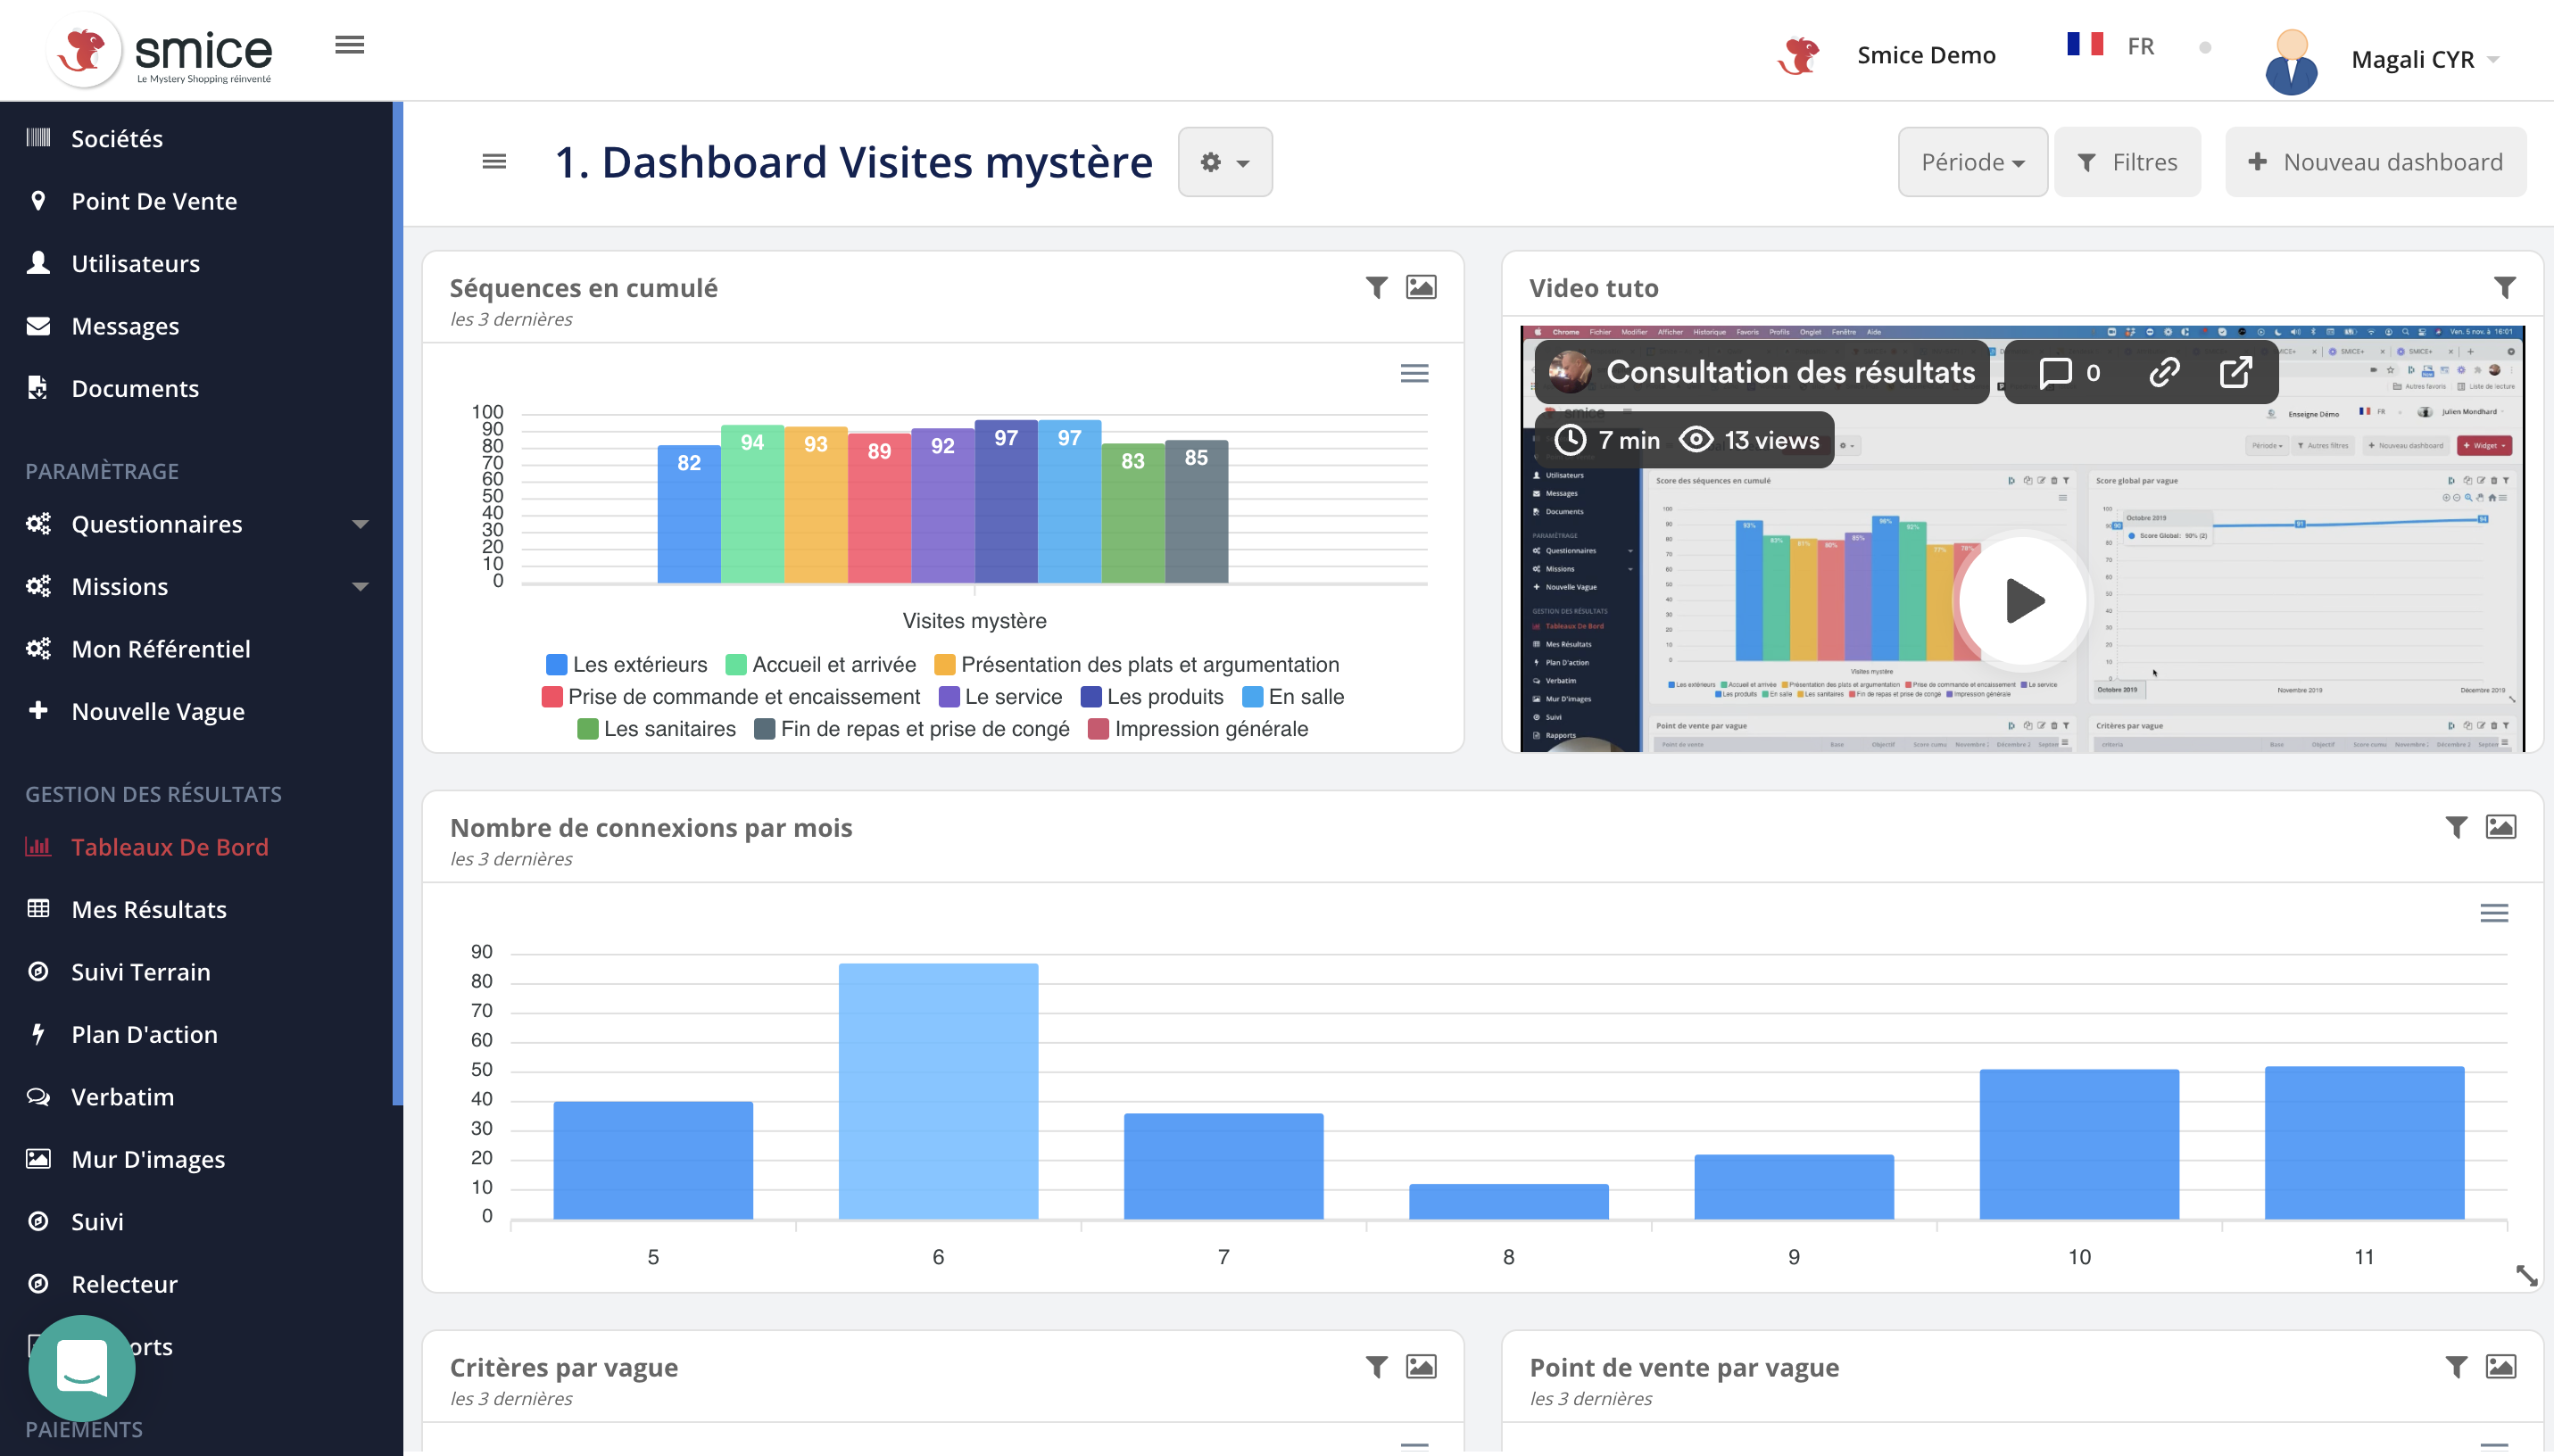Open dashboard settings gear dropdown
The image size is (2554, 1456).
pyautogui.click(x=1224, y=162)
